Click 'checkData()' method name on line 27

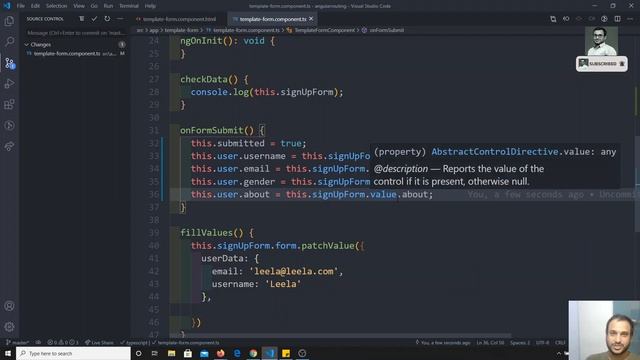[x=209, y=80]
